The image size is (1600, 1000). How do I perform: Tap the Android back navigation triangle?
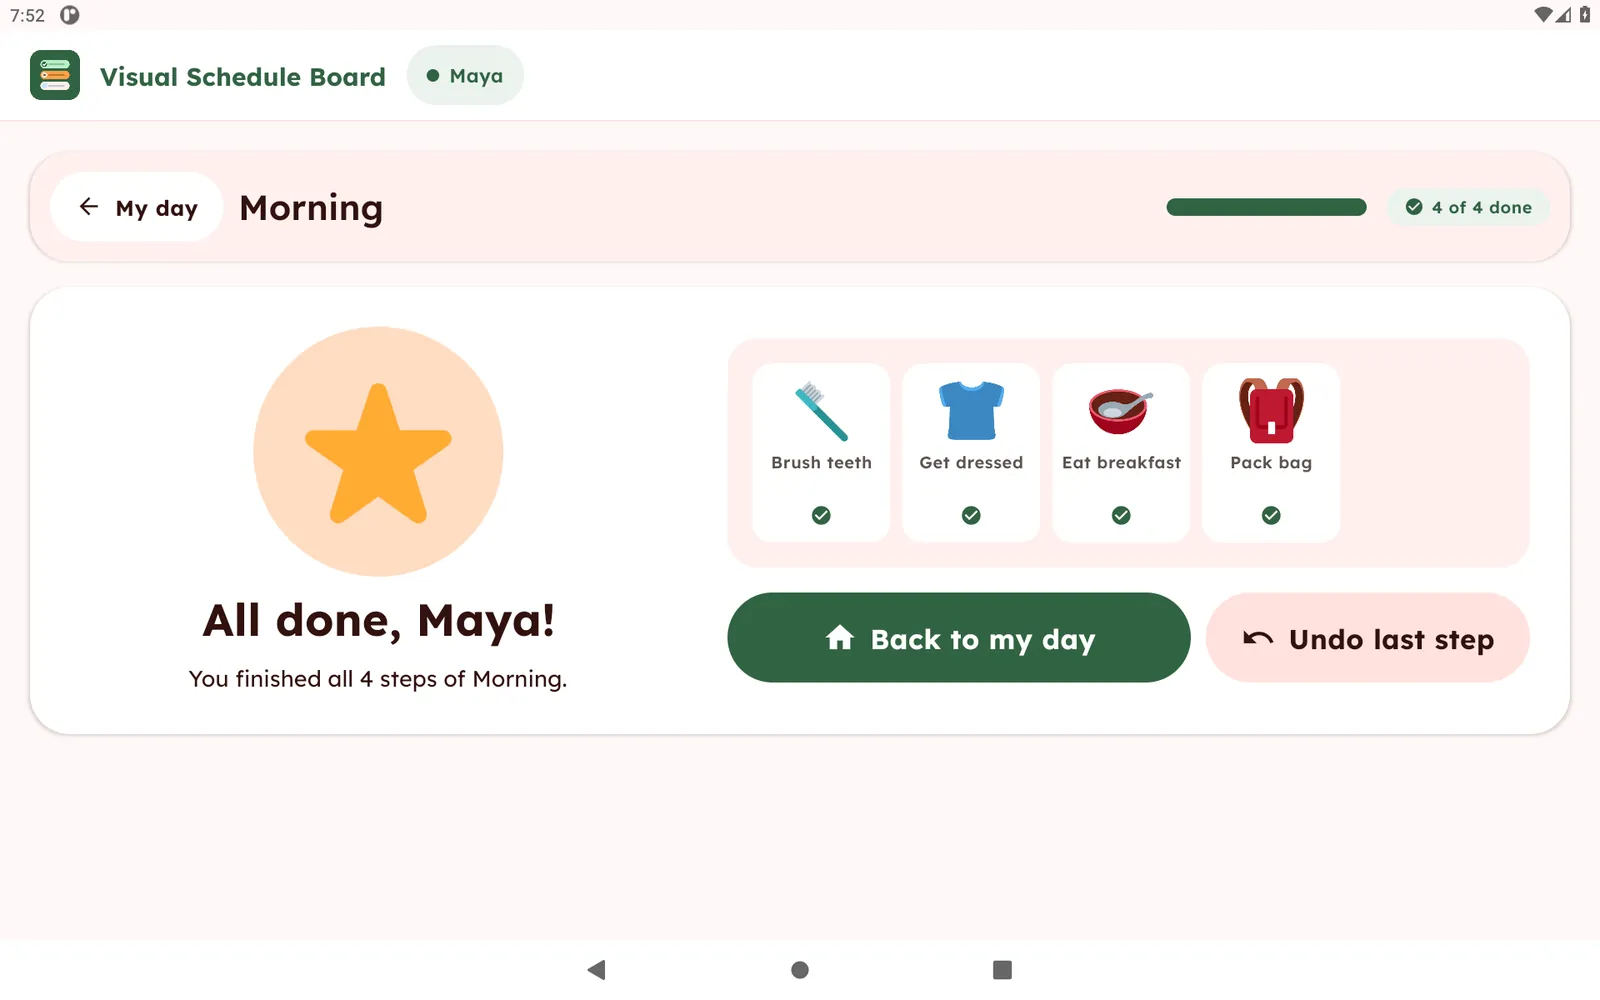click(597, 969)
